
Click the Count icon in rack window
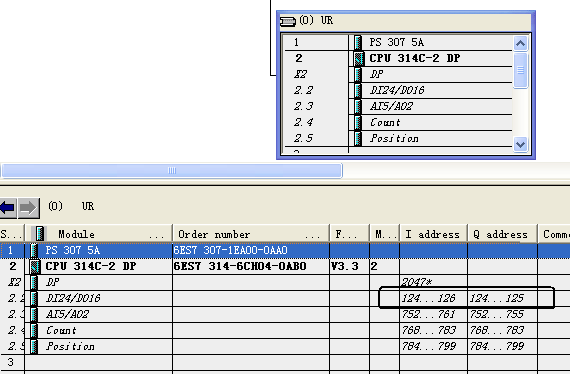pyautogui.click(x=358, y=122)
